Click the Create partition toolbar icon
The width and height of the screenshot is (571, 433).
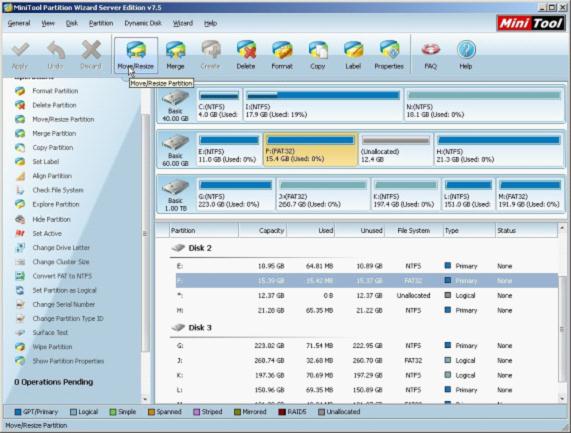click(x=210, y=55)
